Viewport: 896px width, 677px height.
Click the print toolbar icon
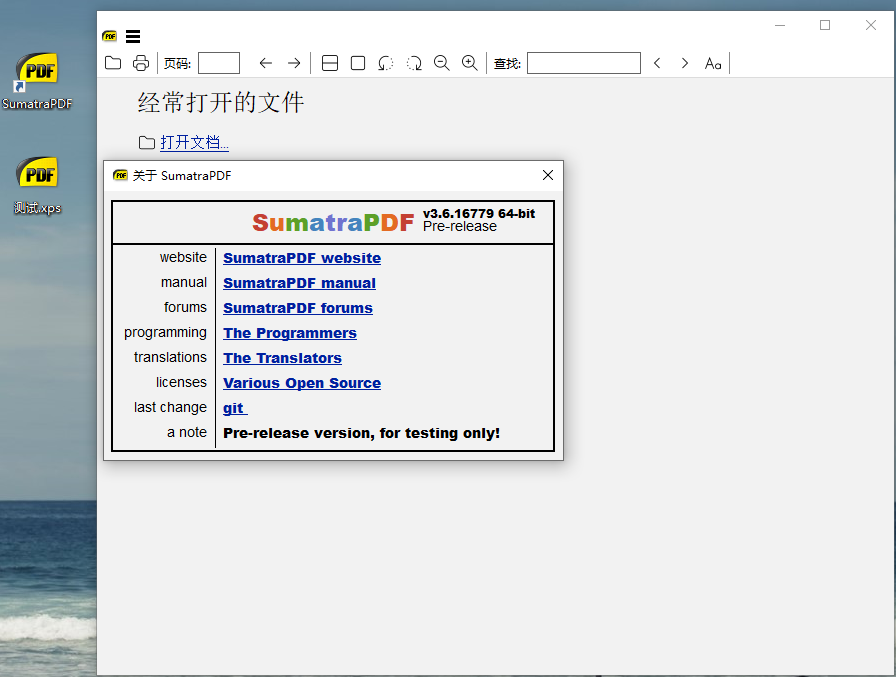(x=141, y=63)
